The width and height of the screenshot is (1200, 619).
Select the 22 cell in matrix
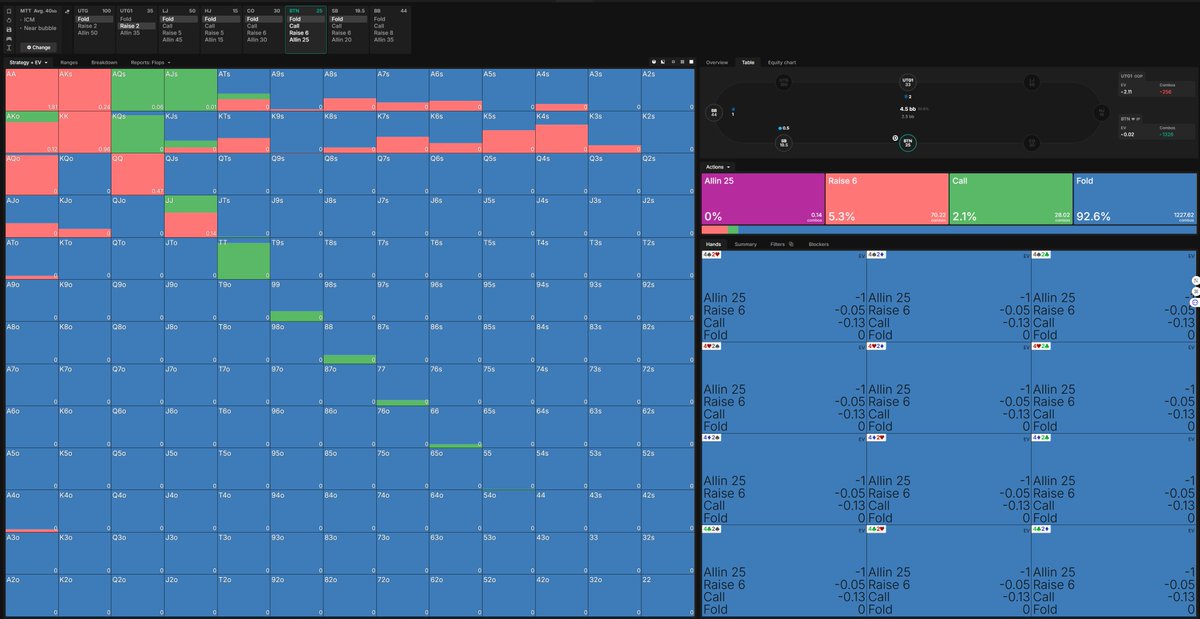pyautogui.click(x=668, y=594)
